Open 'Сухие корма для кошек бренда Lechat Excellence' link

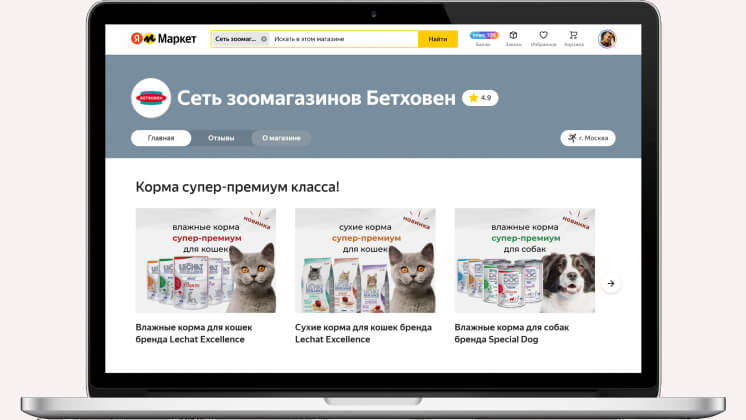pyautogui.click(x=363, y=333)
